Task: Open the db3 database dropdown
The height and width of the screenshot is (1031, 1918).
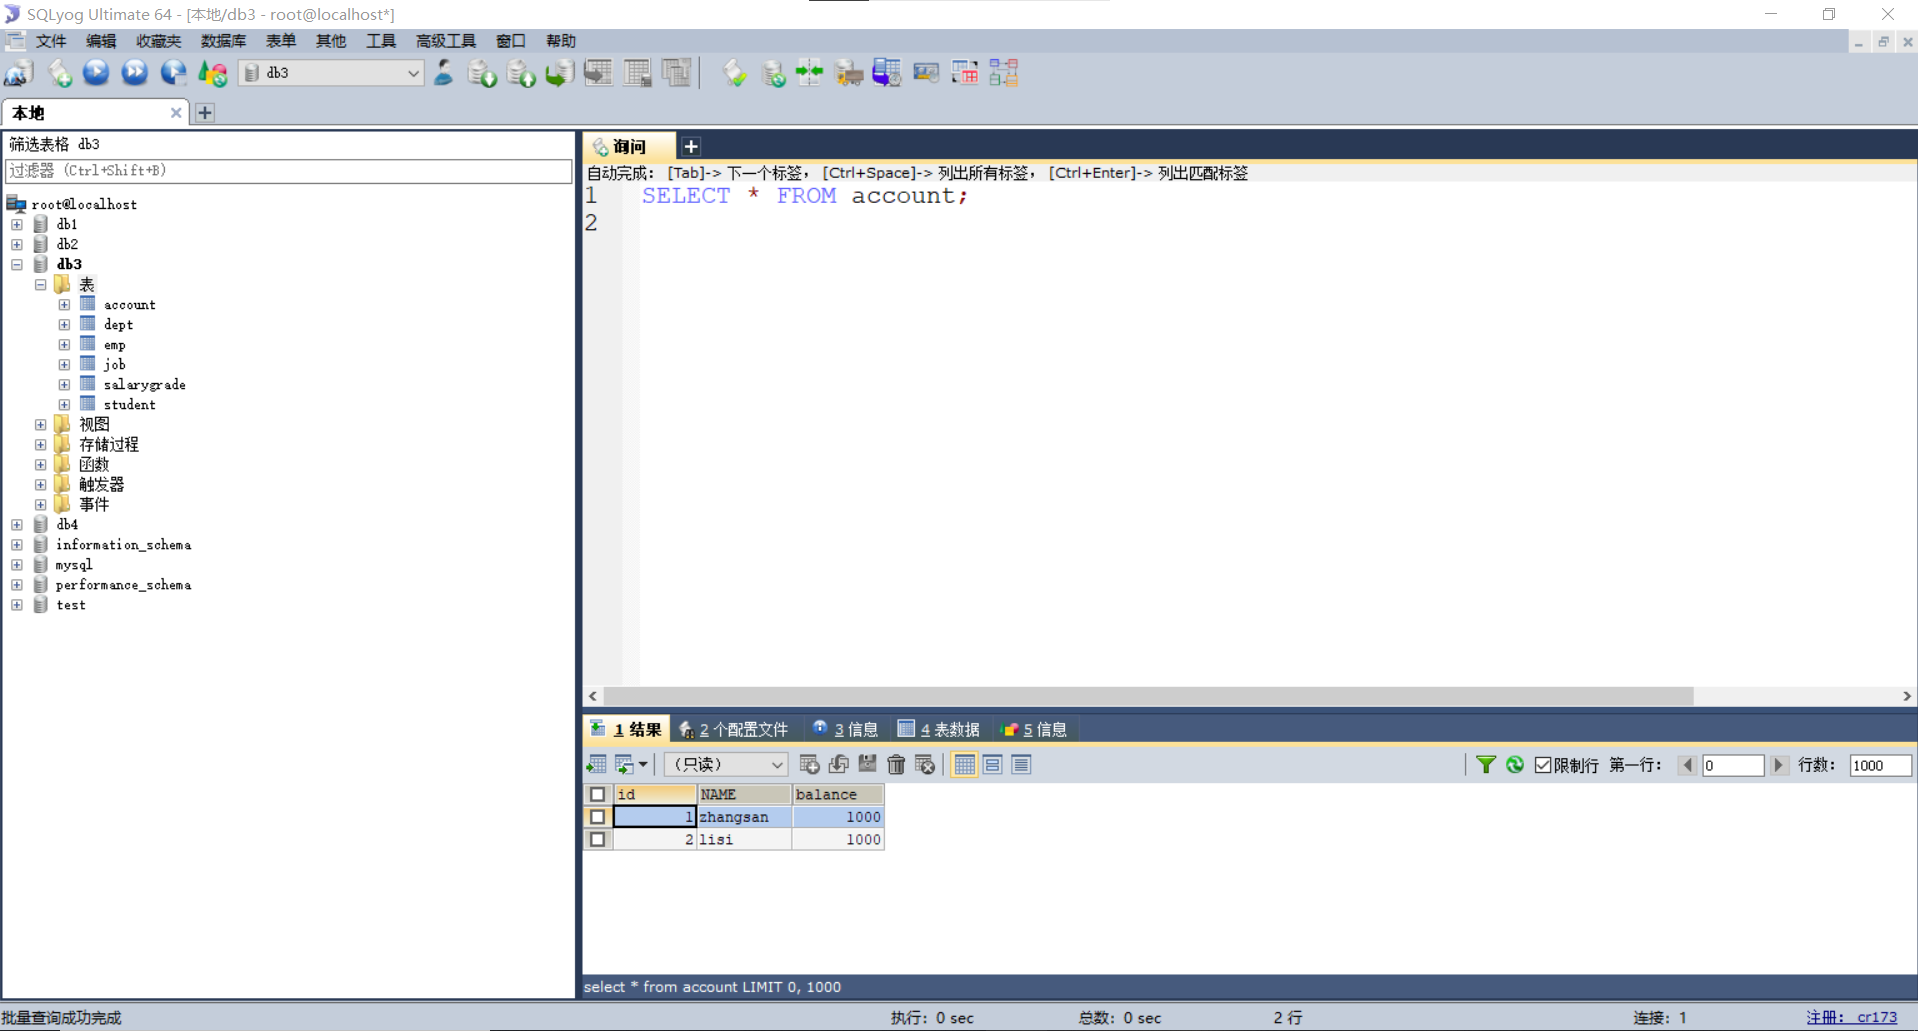Action: [333, 73]
